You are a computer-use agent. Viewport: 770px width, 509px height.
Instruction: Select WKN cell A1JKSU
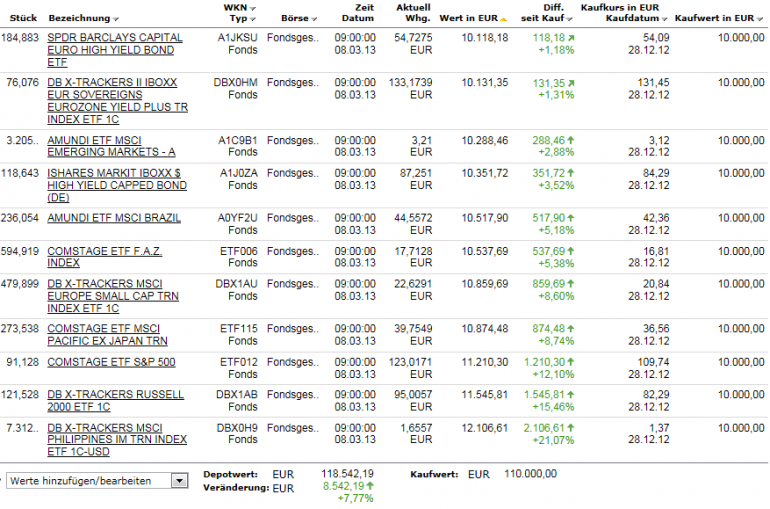coord(237,38)
